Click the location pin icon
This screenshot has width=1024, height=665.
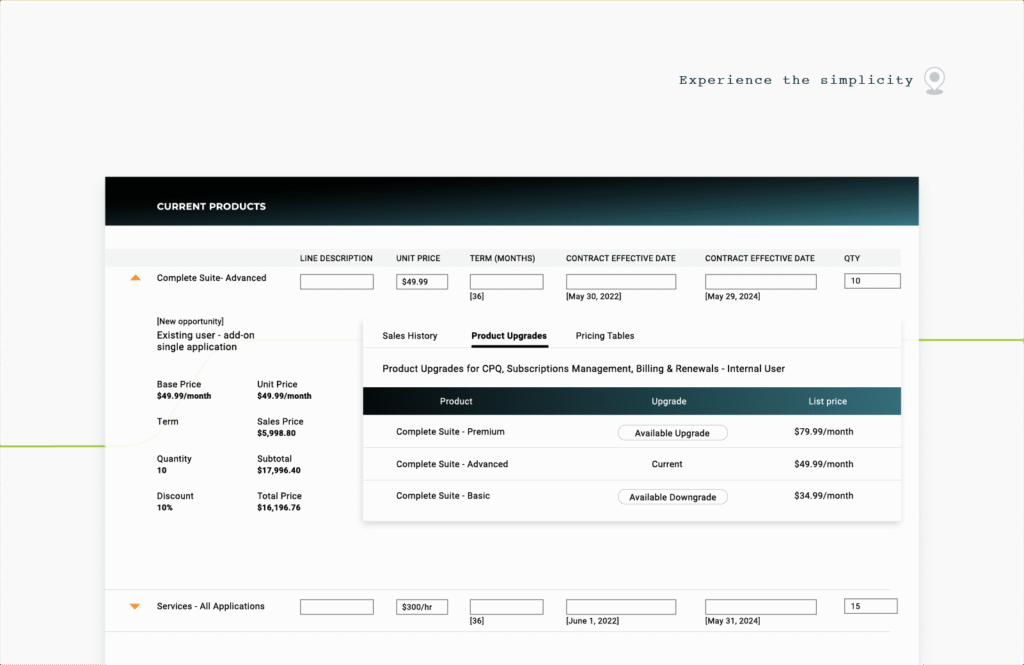pyautogui.click(x=934, y=80)
